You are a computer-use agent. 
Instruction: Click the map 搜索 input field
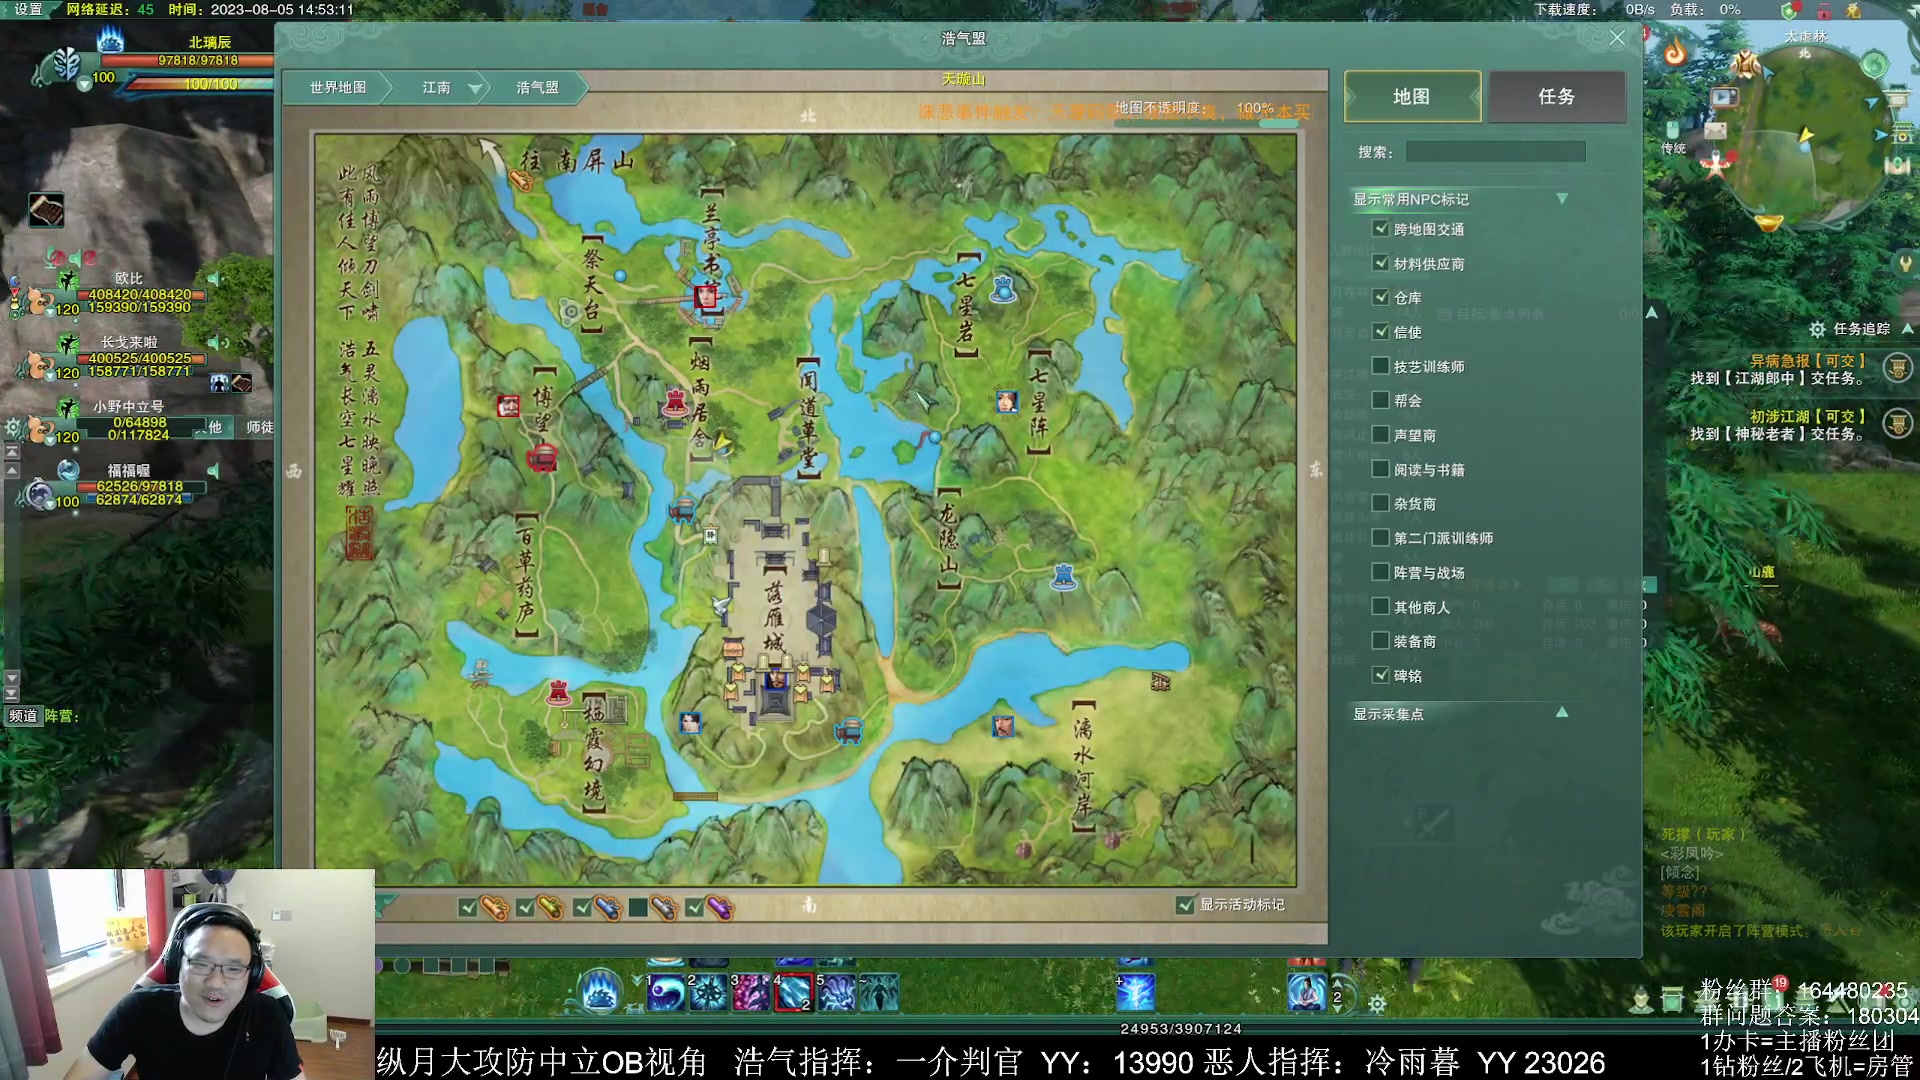click(x=1495, y=152)
